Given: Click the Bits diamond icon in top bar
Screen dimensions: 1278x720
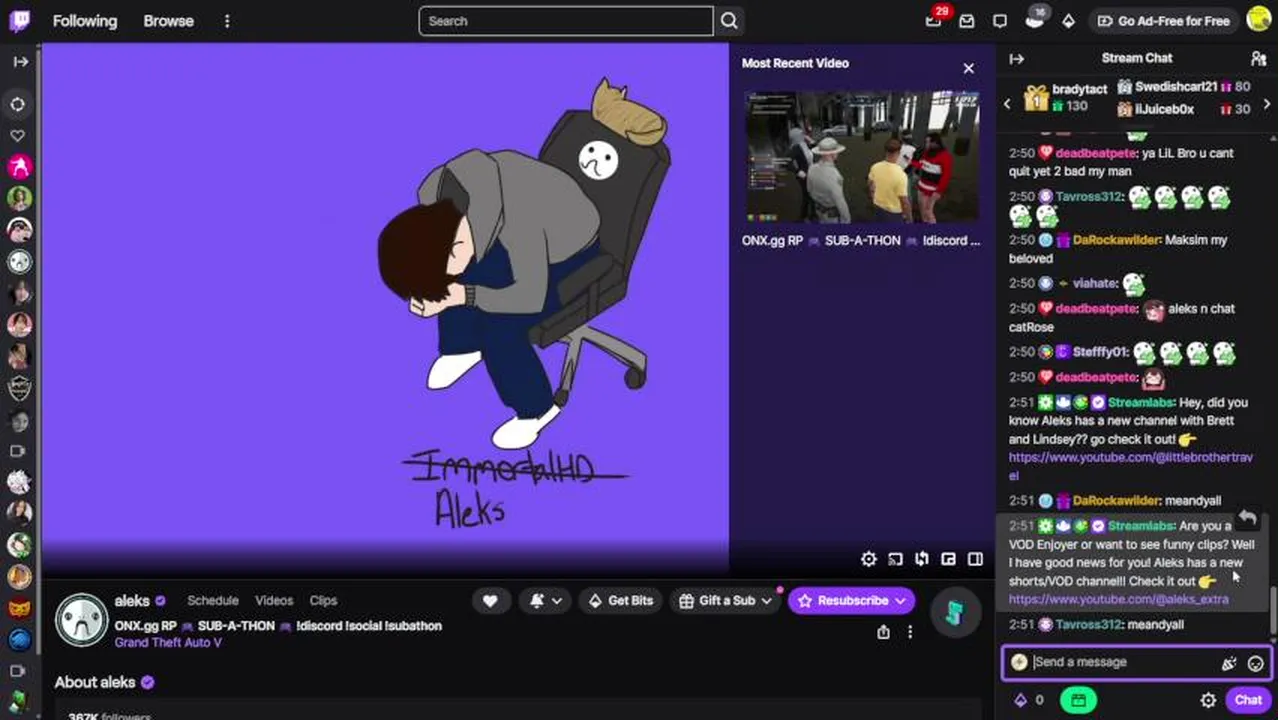Looking at the screenshot, I should tap(1068, 21).
